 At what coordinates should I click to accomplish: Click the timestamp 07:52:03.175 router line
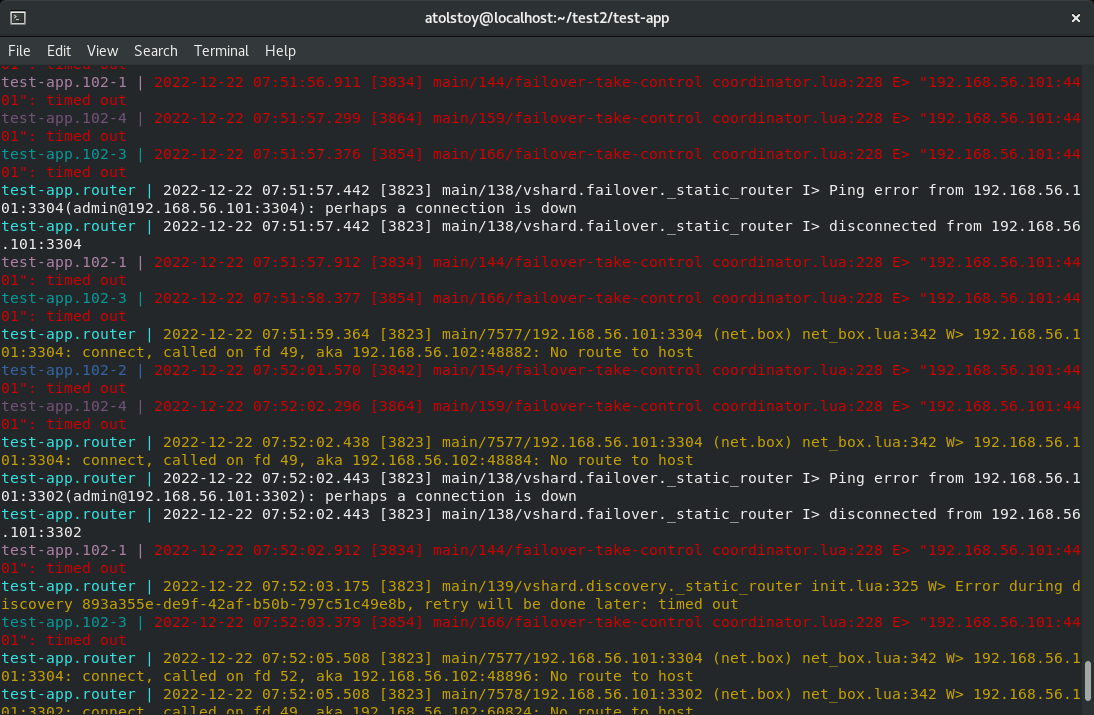pyautogui.click(x=316, y=586)
